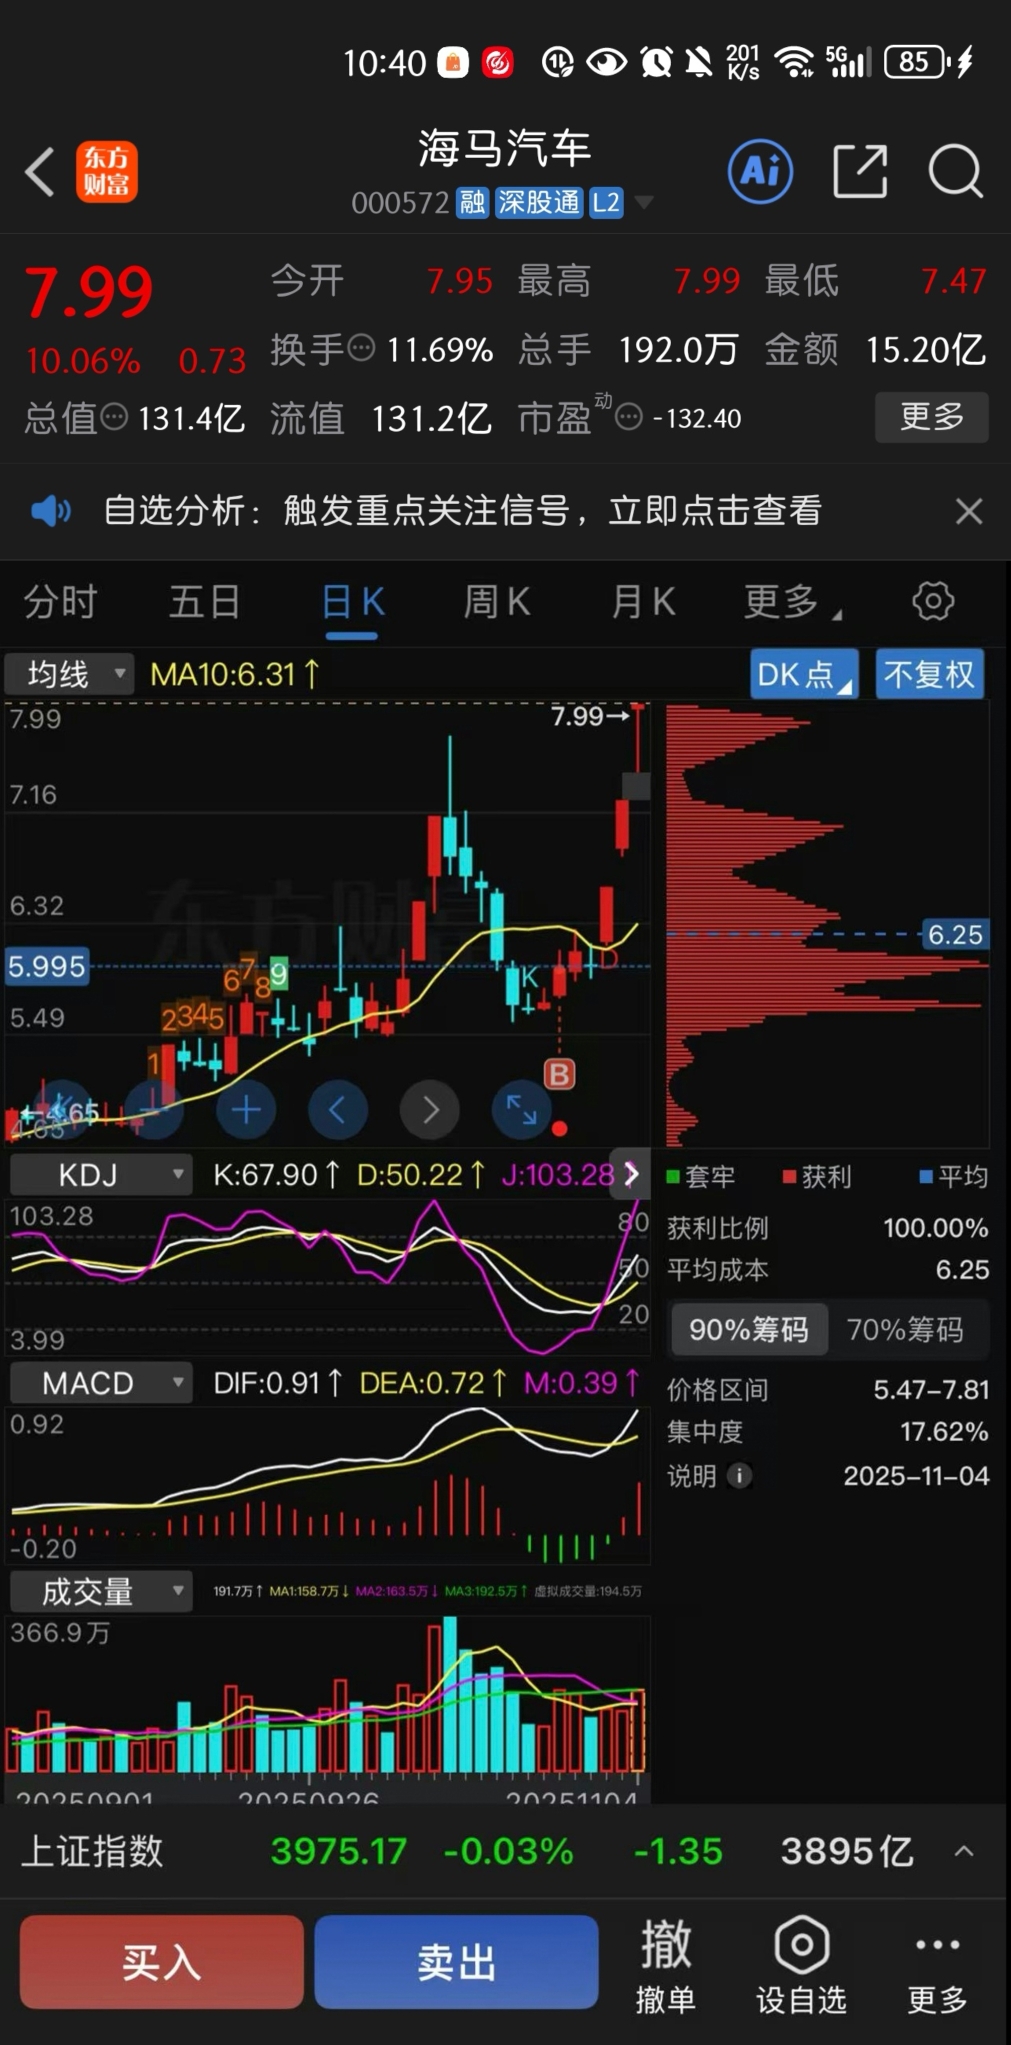Screen dimensions: 1011x2045
Task: Tap the 7.99 current price
Action: pyautogui.click(x=89, y=293)
